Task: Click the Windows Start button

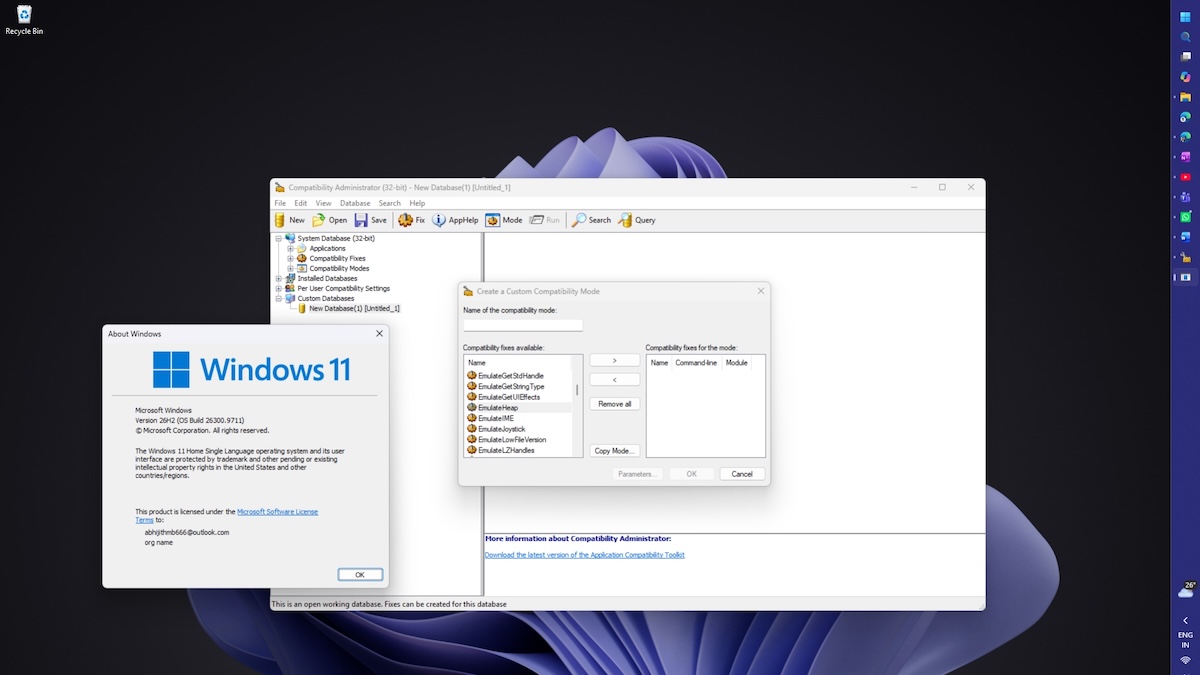Action: pyautogui.click(x=1186, y=16)
